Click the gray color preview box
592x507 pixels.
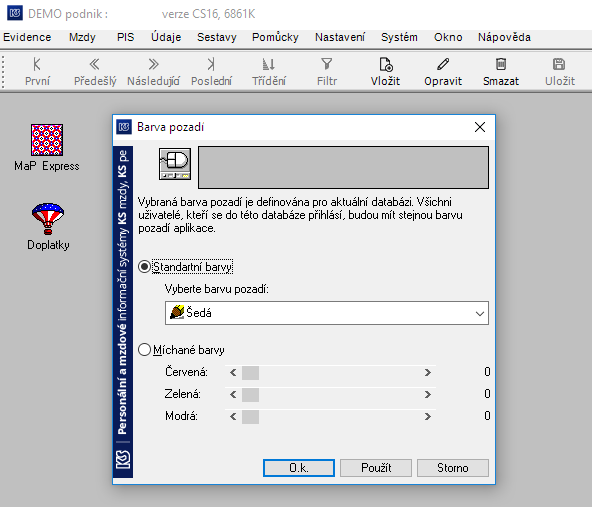(x=343, y=167)
